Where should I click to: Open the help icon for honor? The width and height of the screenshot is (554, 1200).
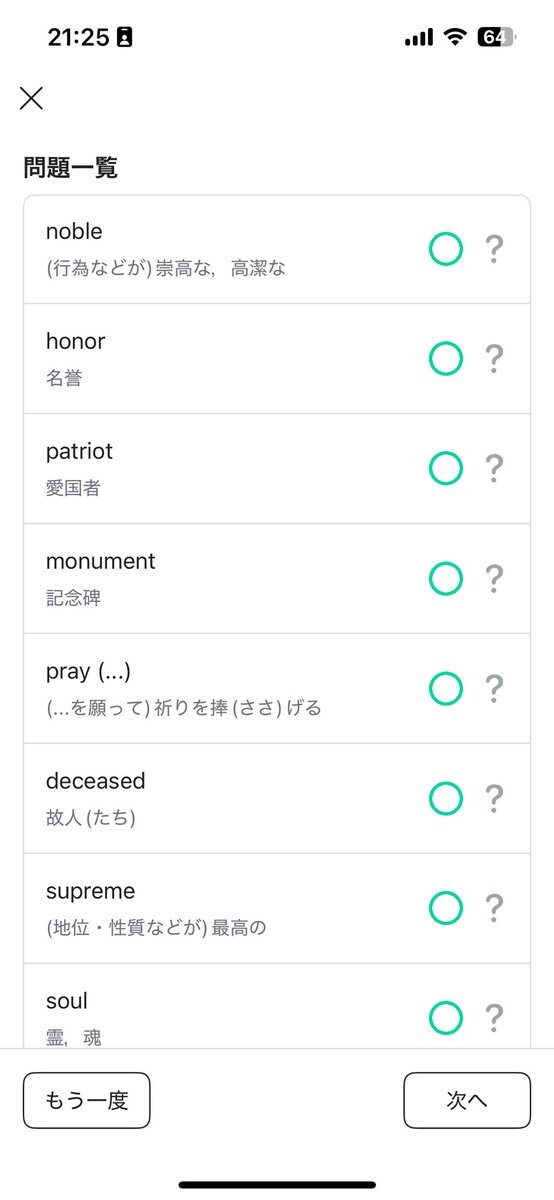point(493,358)
